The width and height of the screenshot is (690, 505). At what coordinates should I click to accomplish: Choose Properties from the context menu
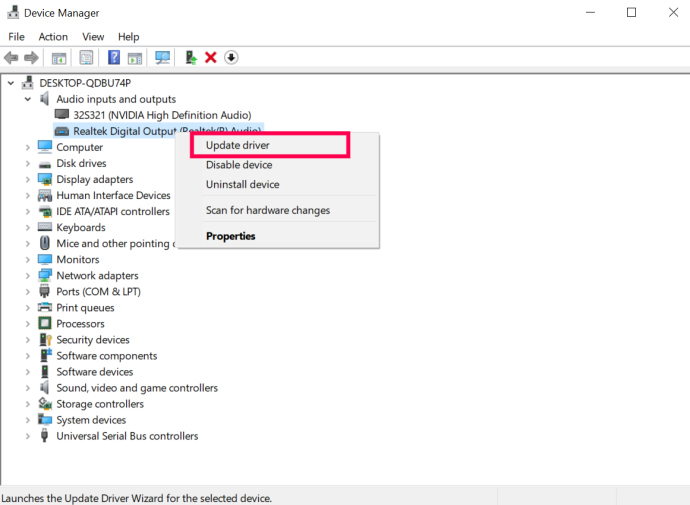277,236
